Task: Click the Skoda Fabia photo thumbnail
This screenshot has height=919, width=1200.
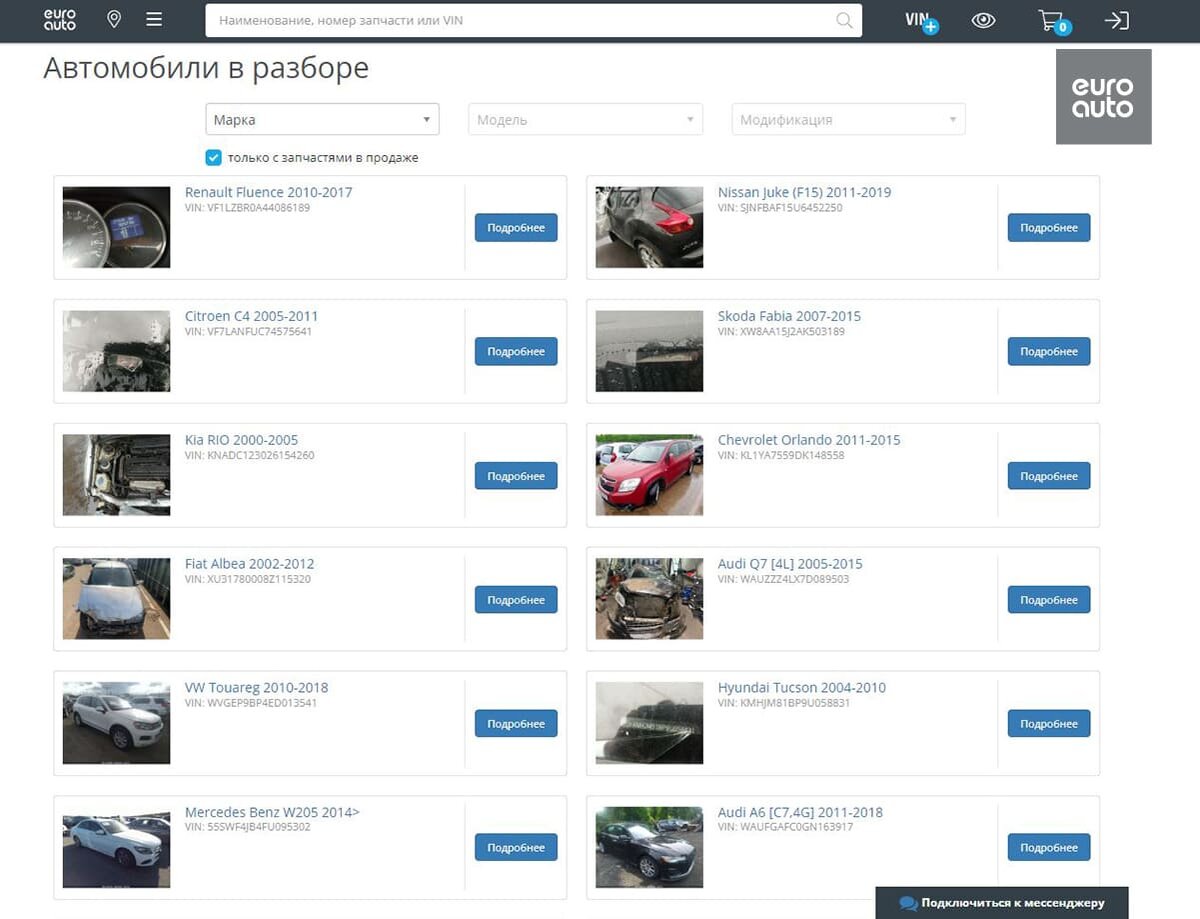Action: coord(649,351)
